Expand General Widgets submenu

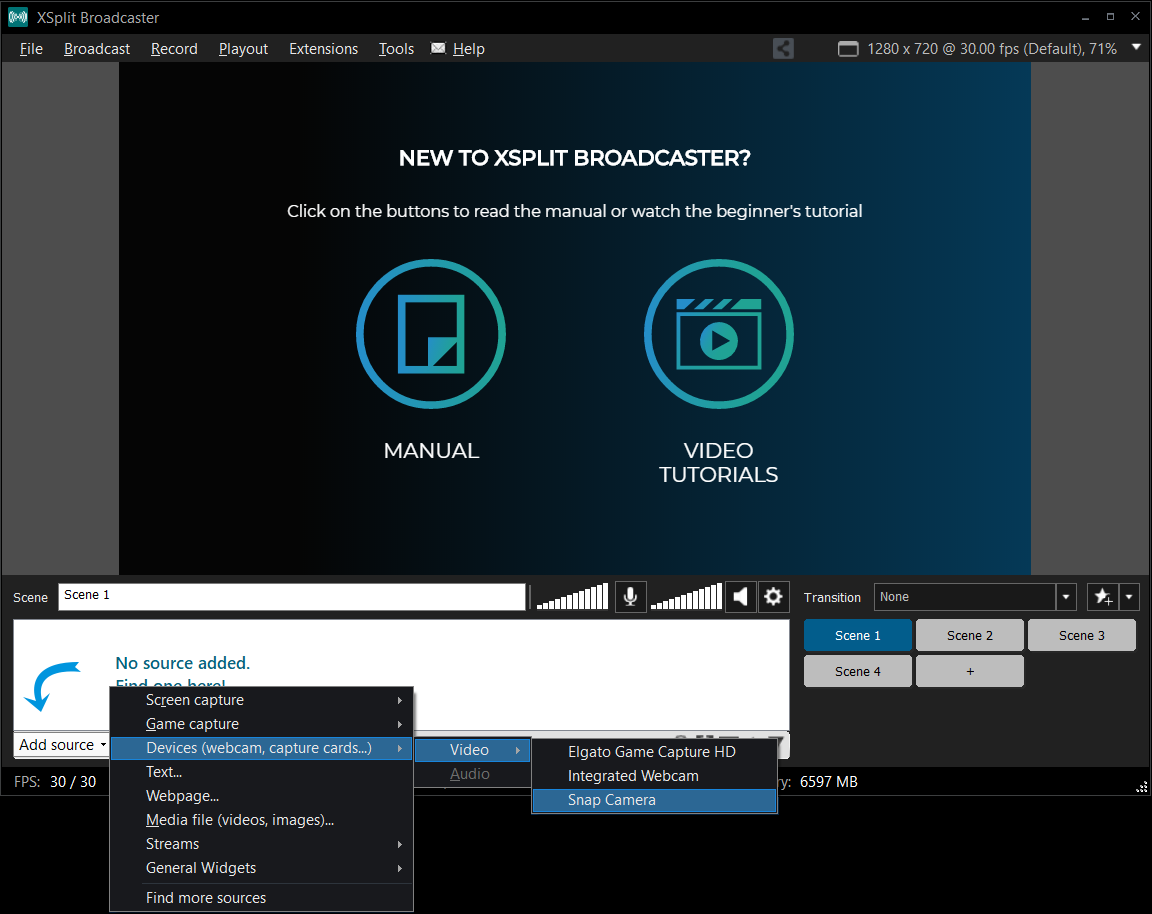click(261, 868)
